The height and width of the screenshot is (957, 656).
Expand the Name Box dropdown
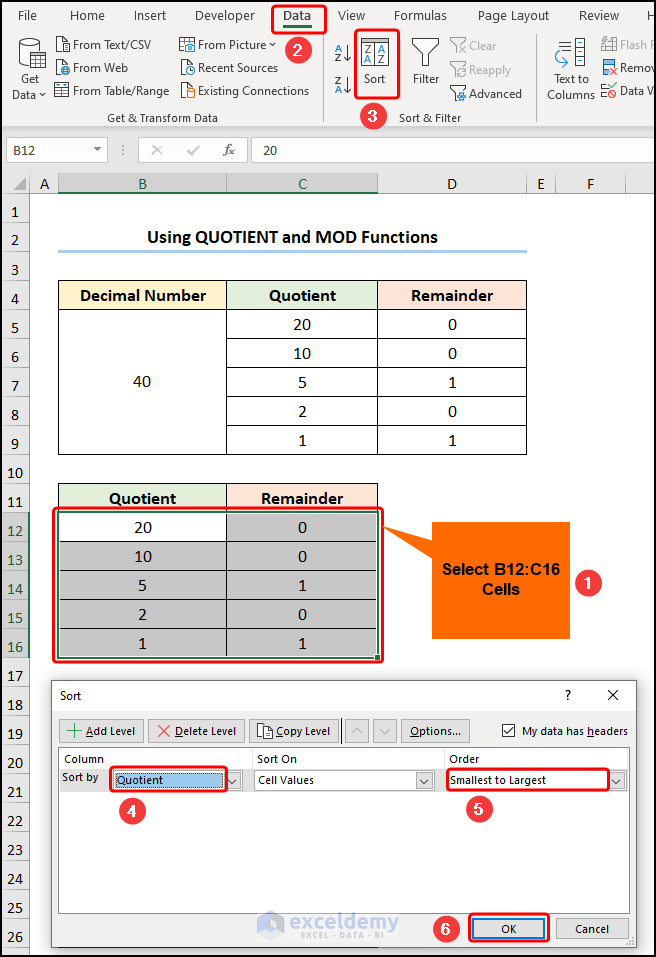(x=97, y=150)
